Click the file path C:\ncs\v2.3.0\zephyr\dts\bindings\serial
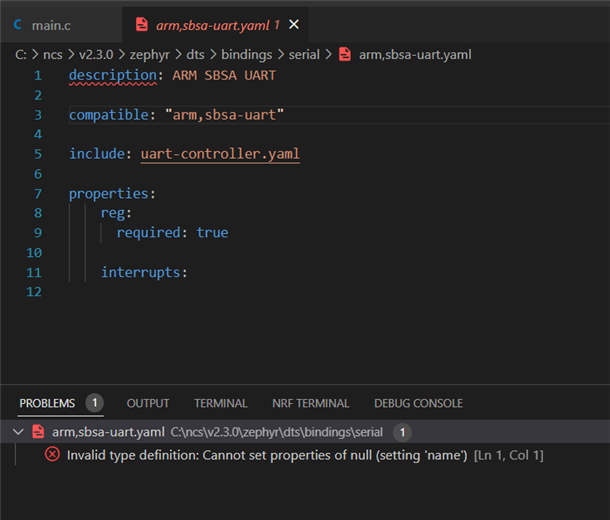 [x=277, y=432]
